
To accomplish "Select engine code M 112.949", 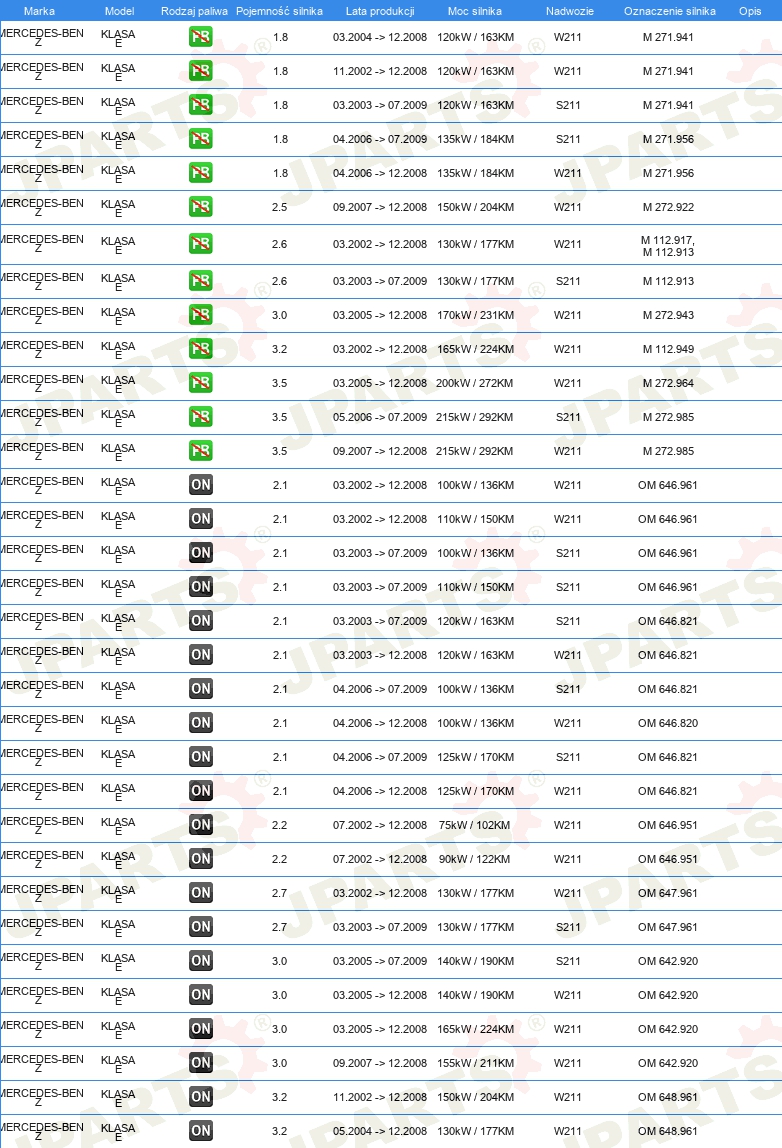I will [x=668, y=349].
